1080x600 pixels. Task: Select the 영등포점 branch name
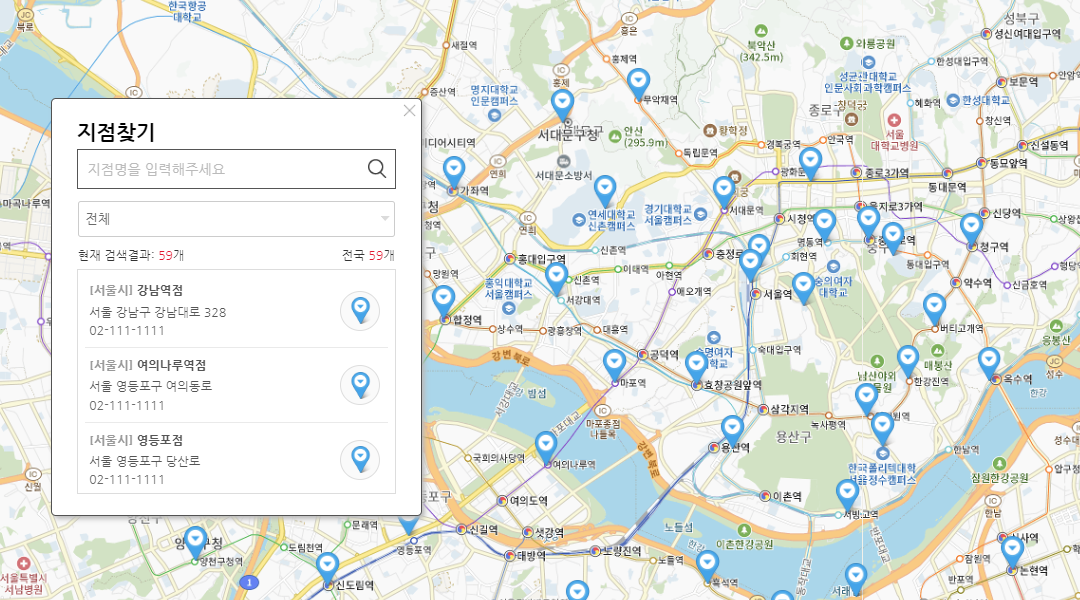(x=160, y=439)
